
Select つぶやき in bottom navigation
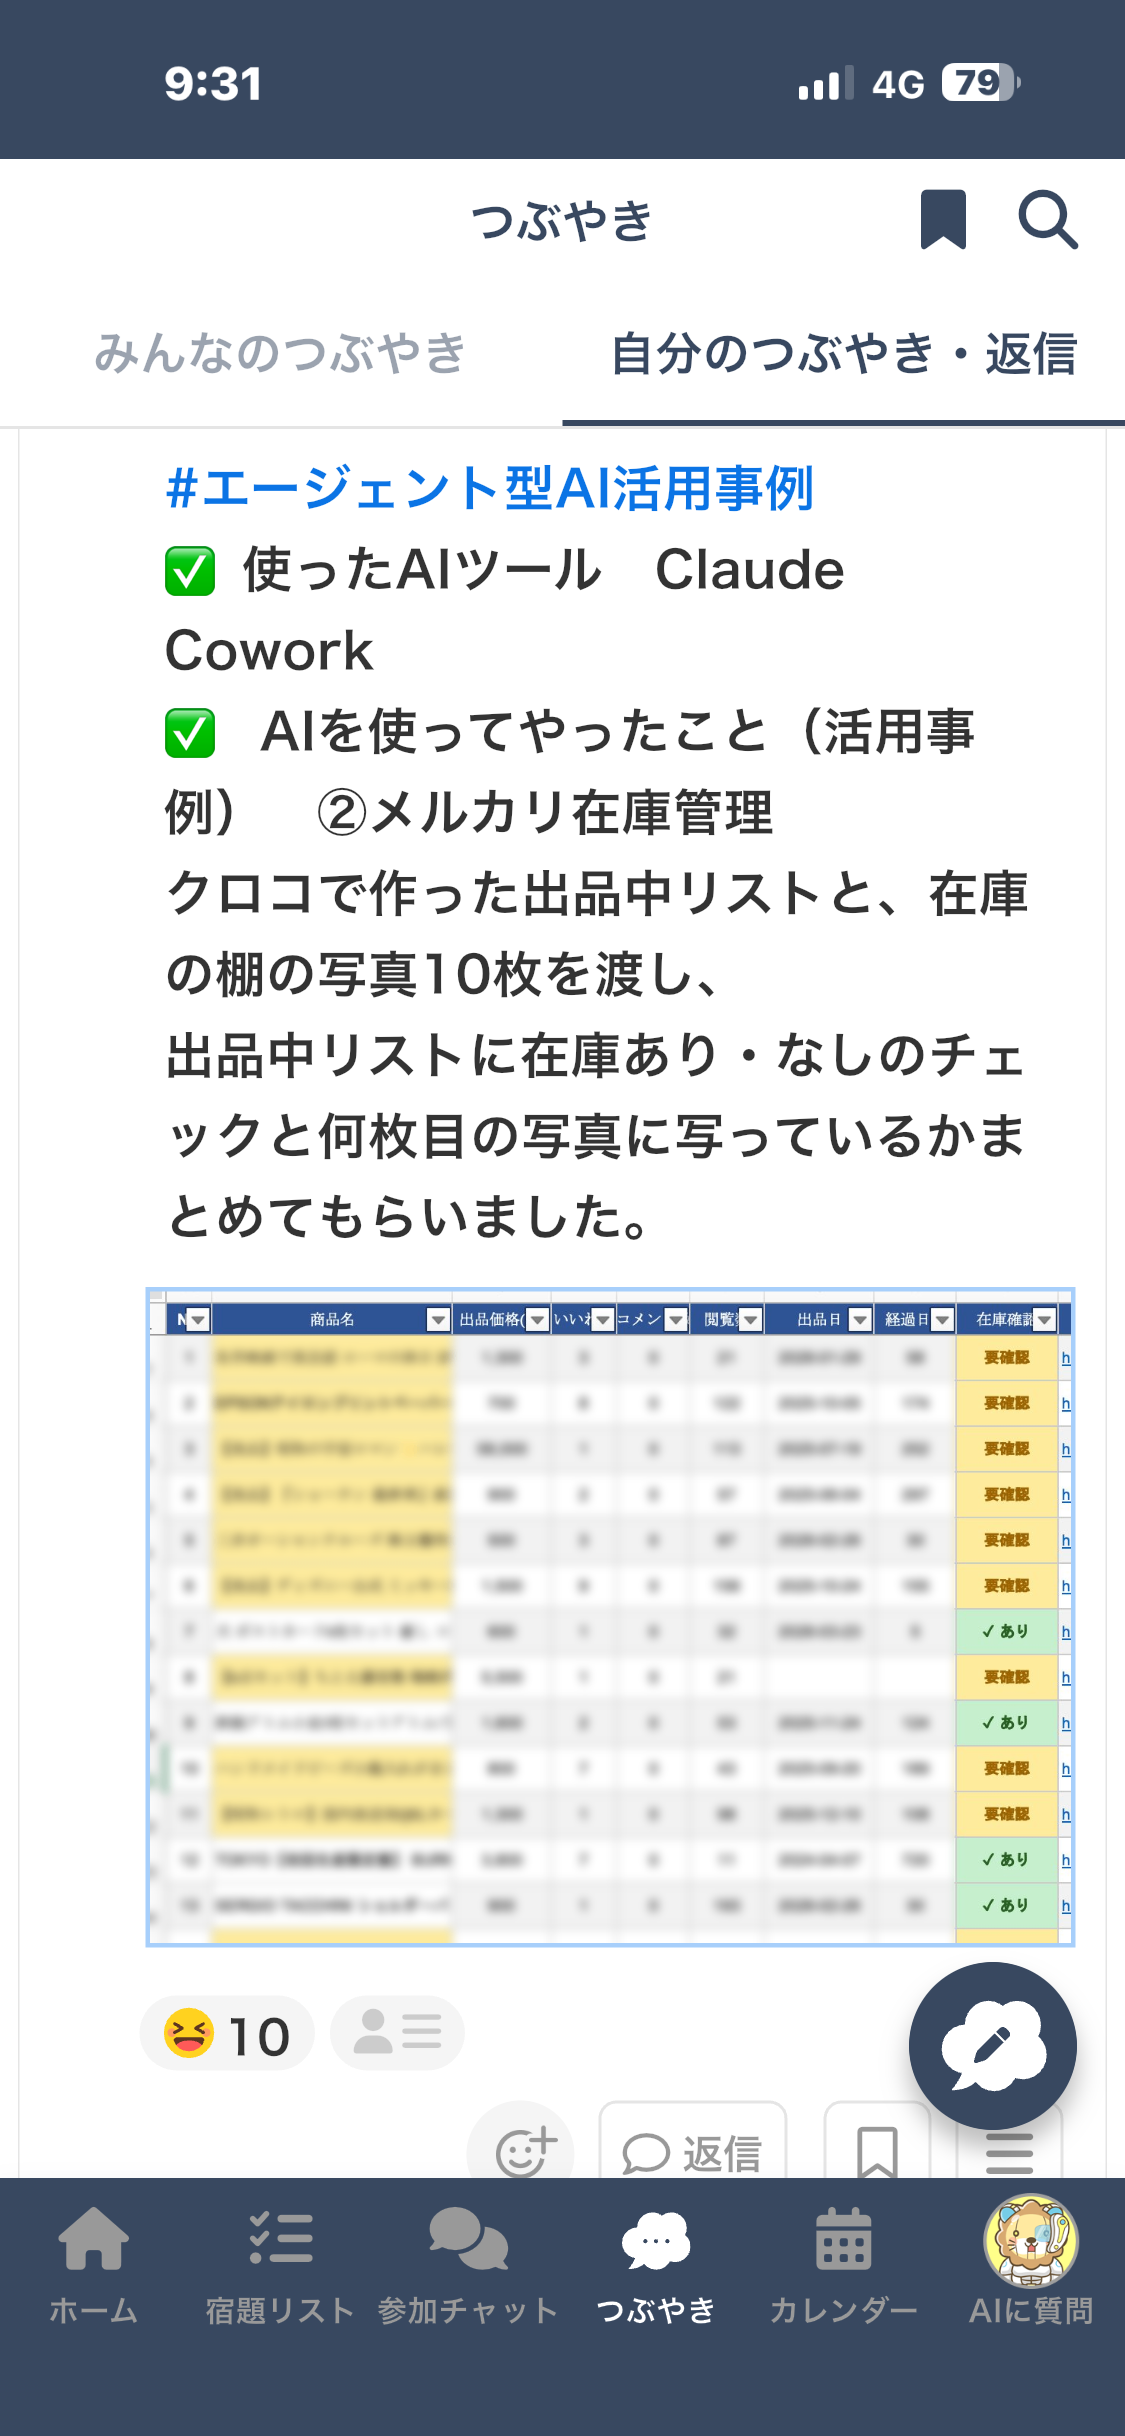coord(656,2265)
